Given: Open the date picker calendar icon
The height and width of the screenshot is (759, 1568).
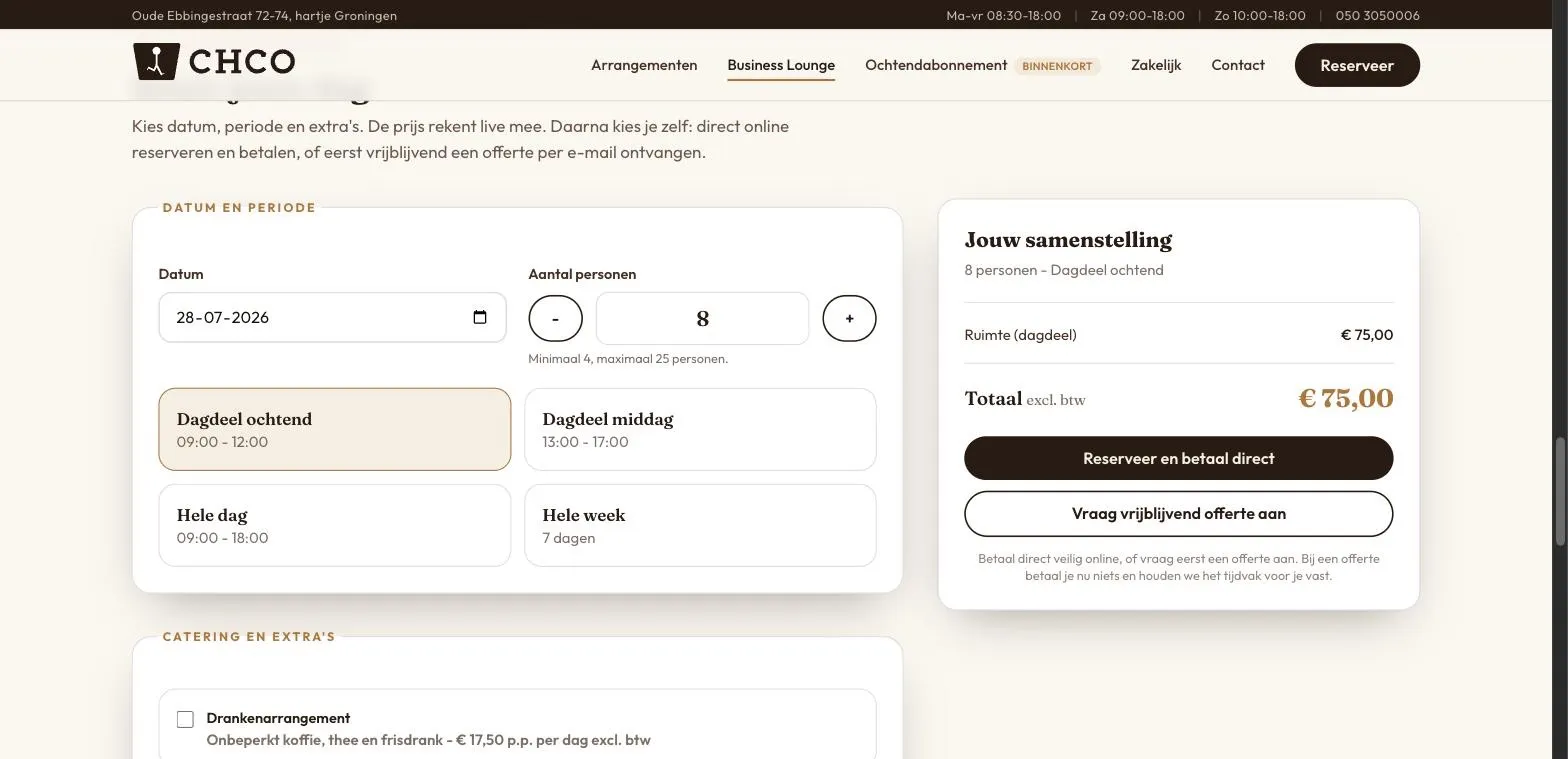Looking at the screenshot, I should (480, 317).
